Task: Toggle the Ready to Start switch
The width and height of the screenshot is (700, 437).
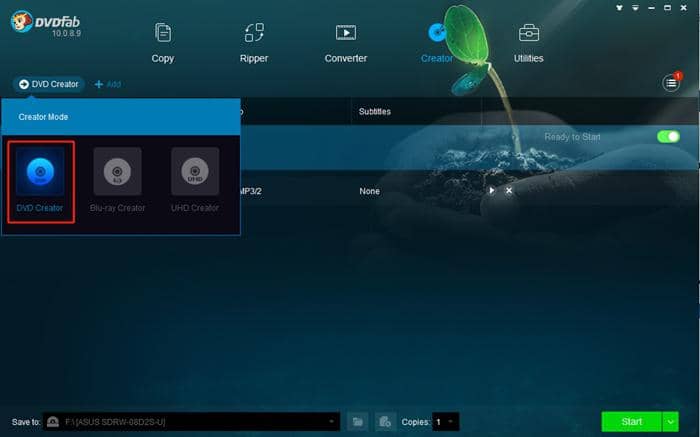Action: pyautogui.click(x=668, y=137)
